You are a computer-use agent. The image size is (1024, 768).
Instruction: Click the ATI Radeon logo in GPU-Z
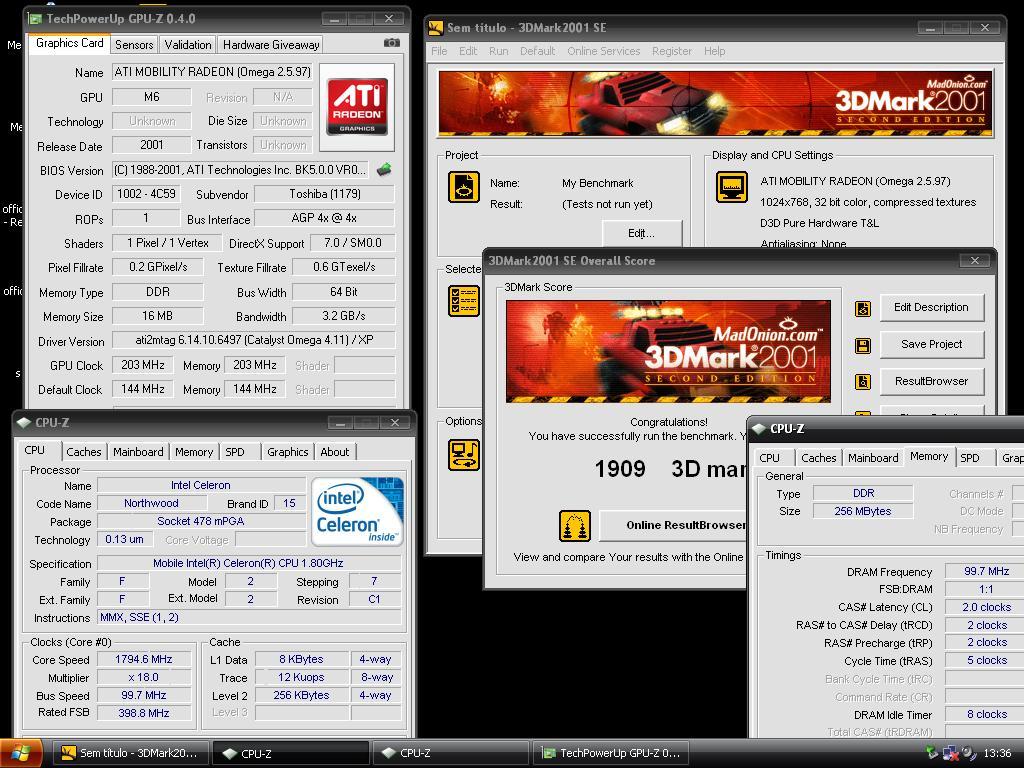click(357, 106)
